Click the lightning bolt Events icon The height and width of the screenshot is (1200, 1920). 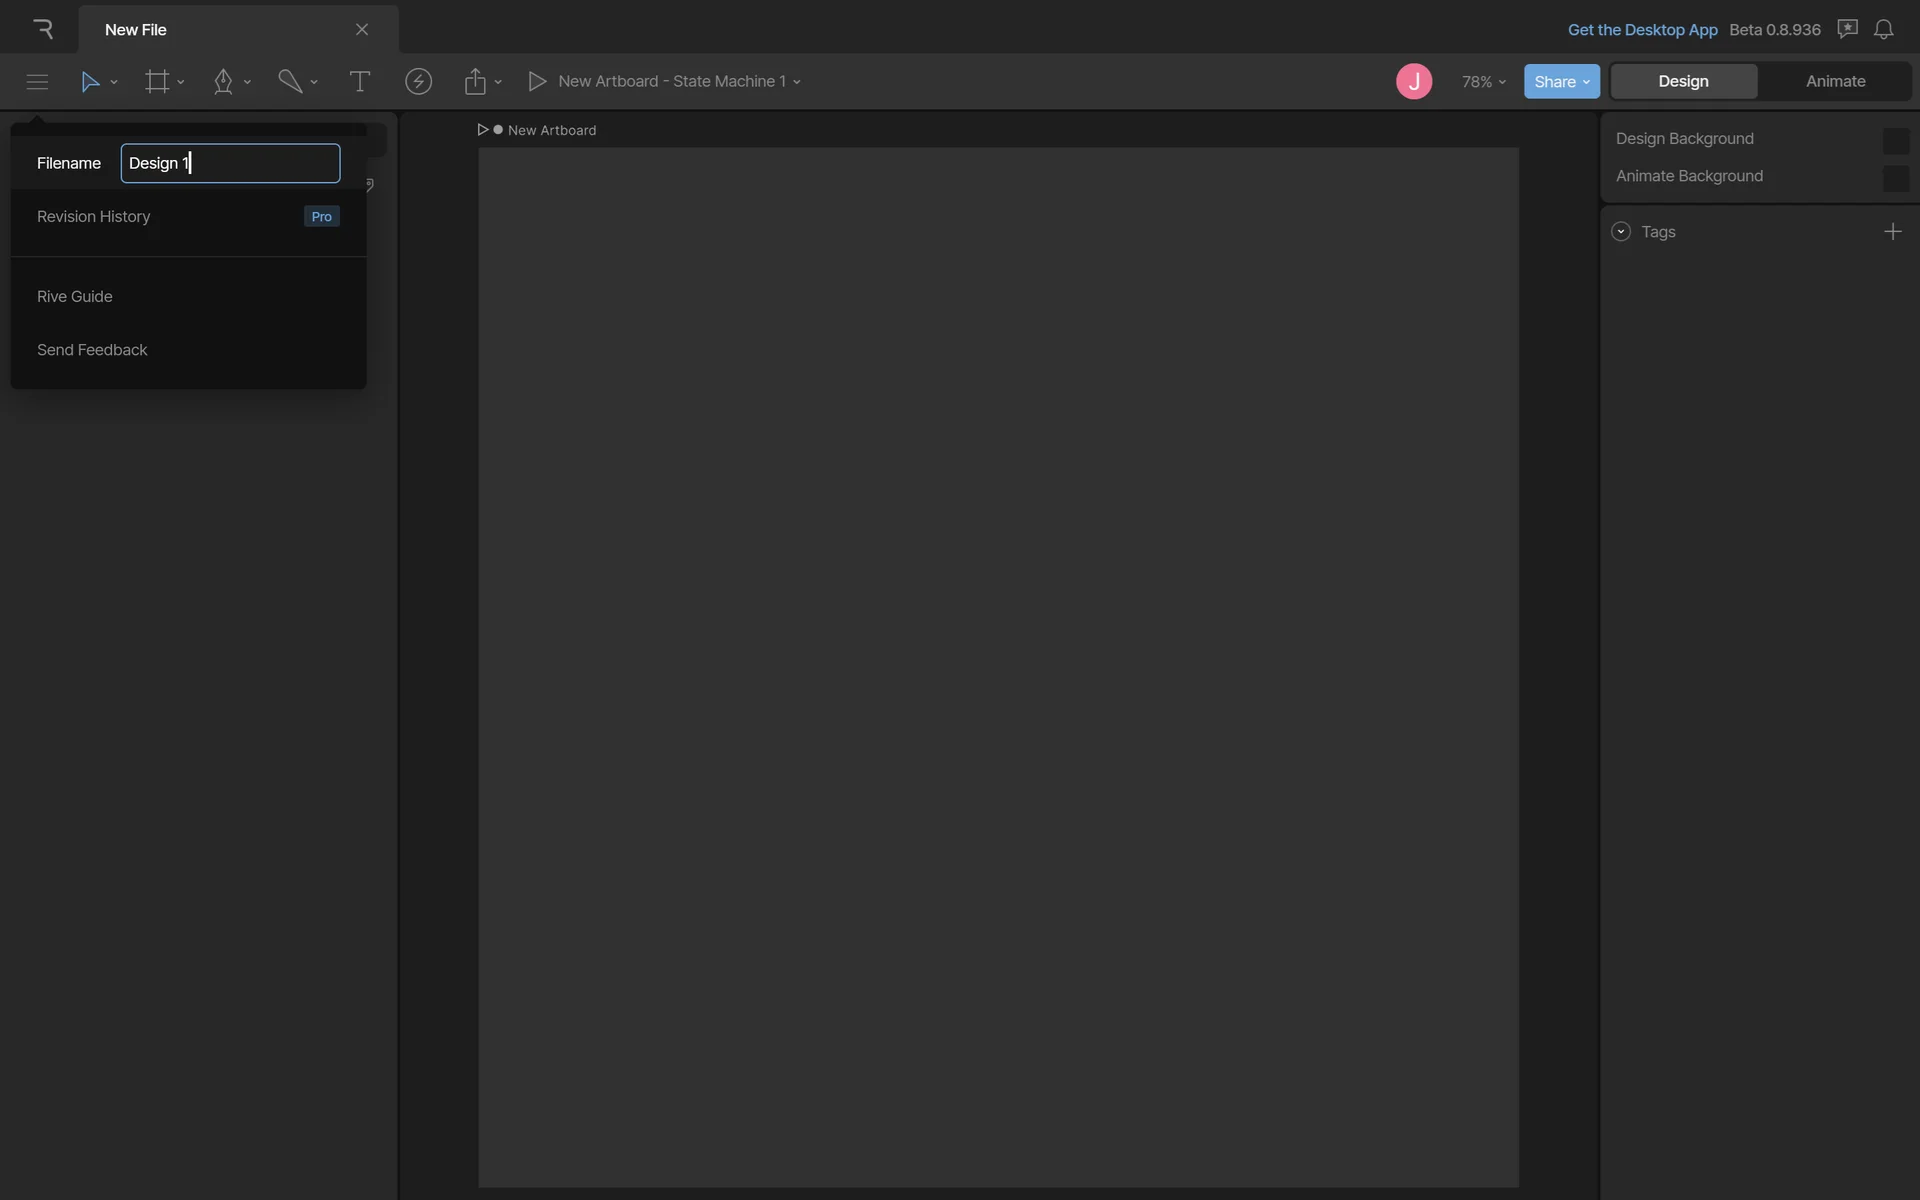pos(418,82)
